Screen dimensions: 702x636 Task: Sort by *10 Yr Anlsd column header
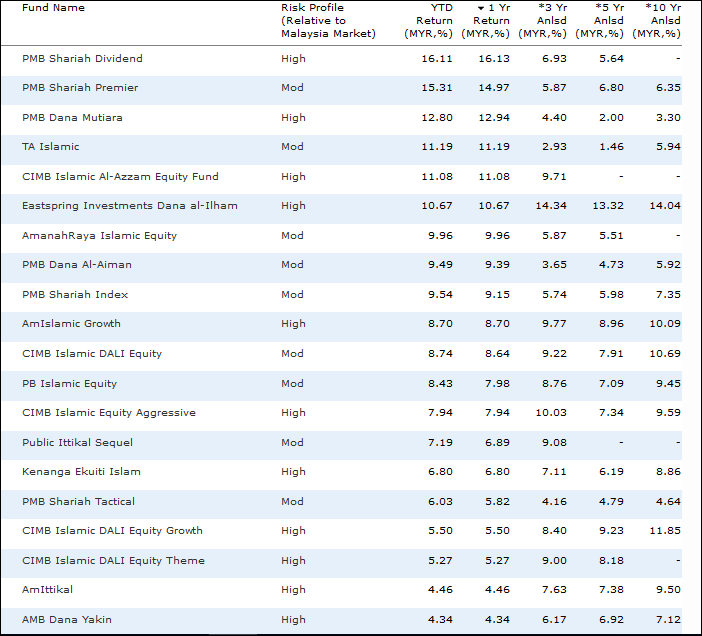click(657, 21)
